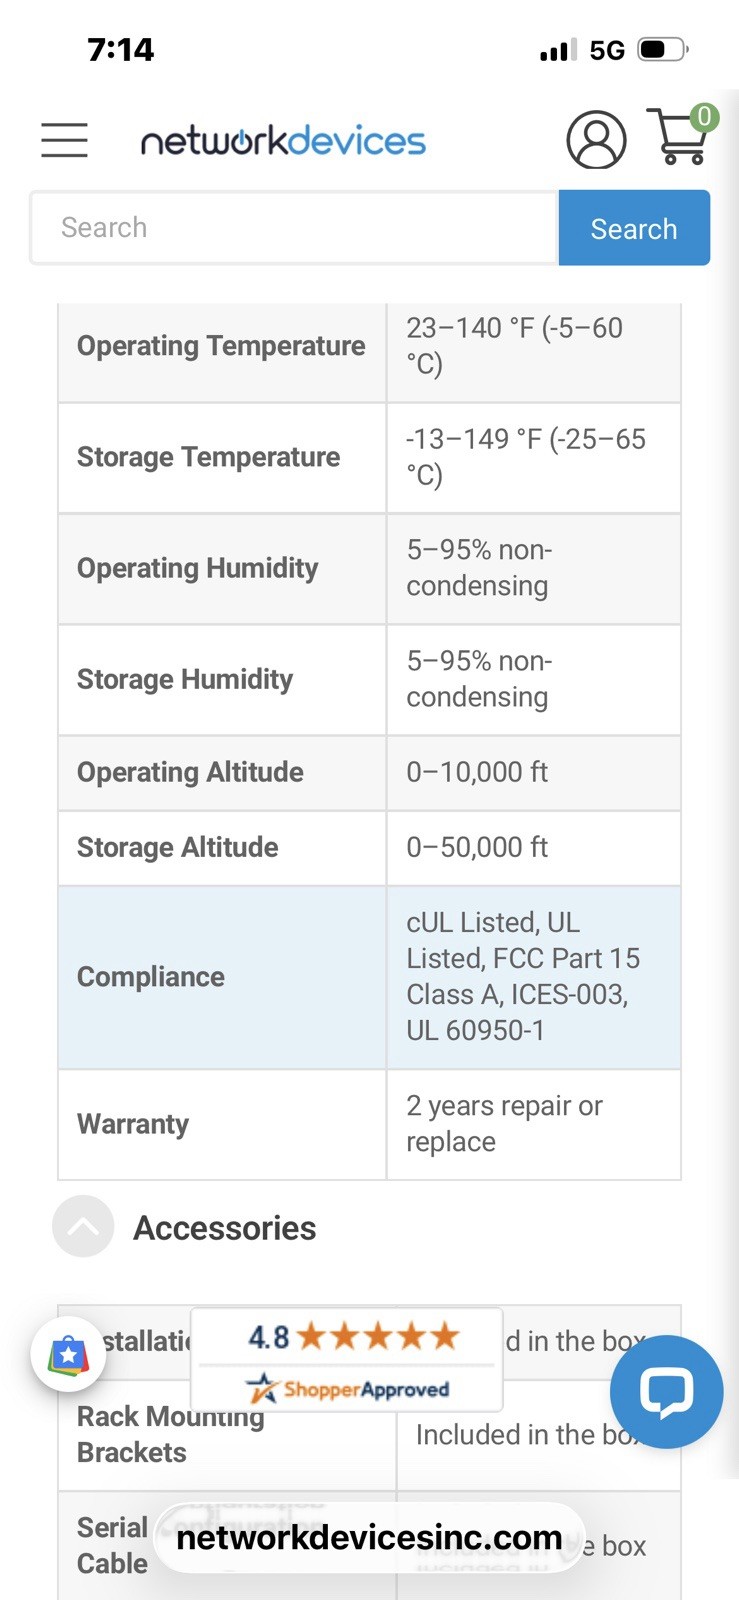Tap the Google shopping badge icon
739x1600 pixels.
(68, 1356)
